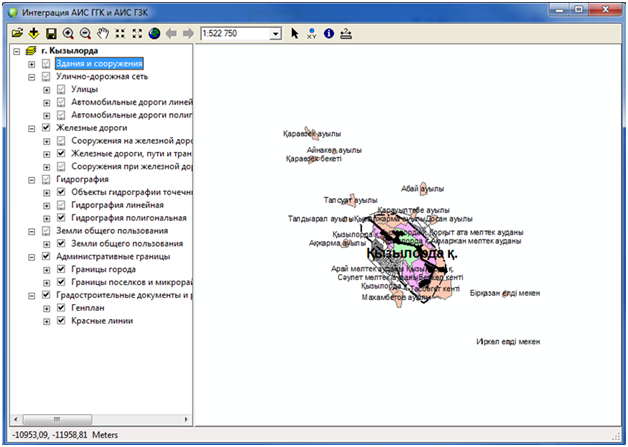
Task: Select the Zoom In magnifier tool
Action: pyautogui.click(x=68, y=33)
